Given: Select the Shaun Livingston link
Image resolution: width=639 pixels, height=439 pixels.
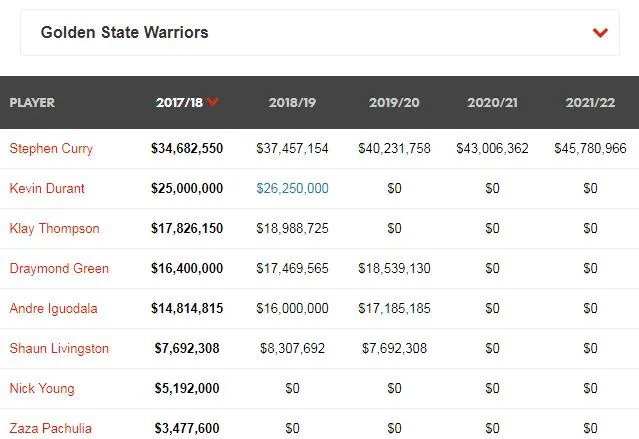Looking at the screenshot, I should click(x=59, y=348).
